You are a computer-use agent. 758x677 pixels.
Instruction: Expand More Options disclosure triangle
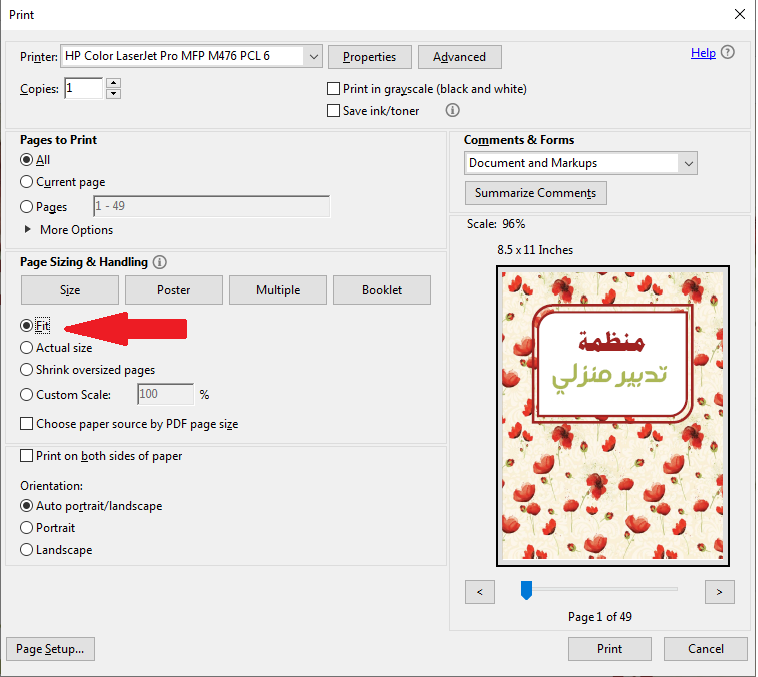[27, 230]
